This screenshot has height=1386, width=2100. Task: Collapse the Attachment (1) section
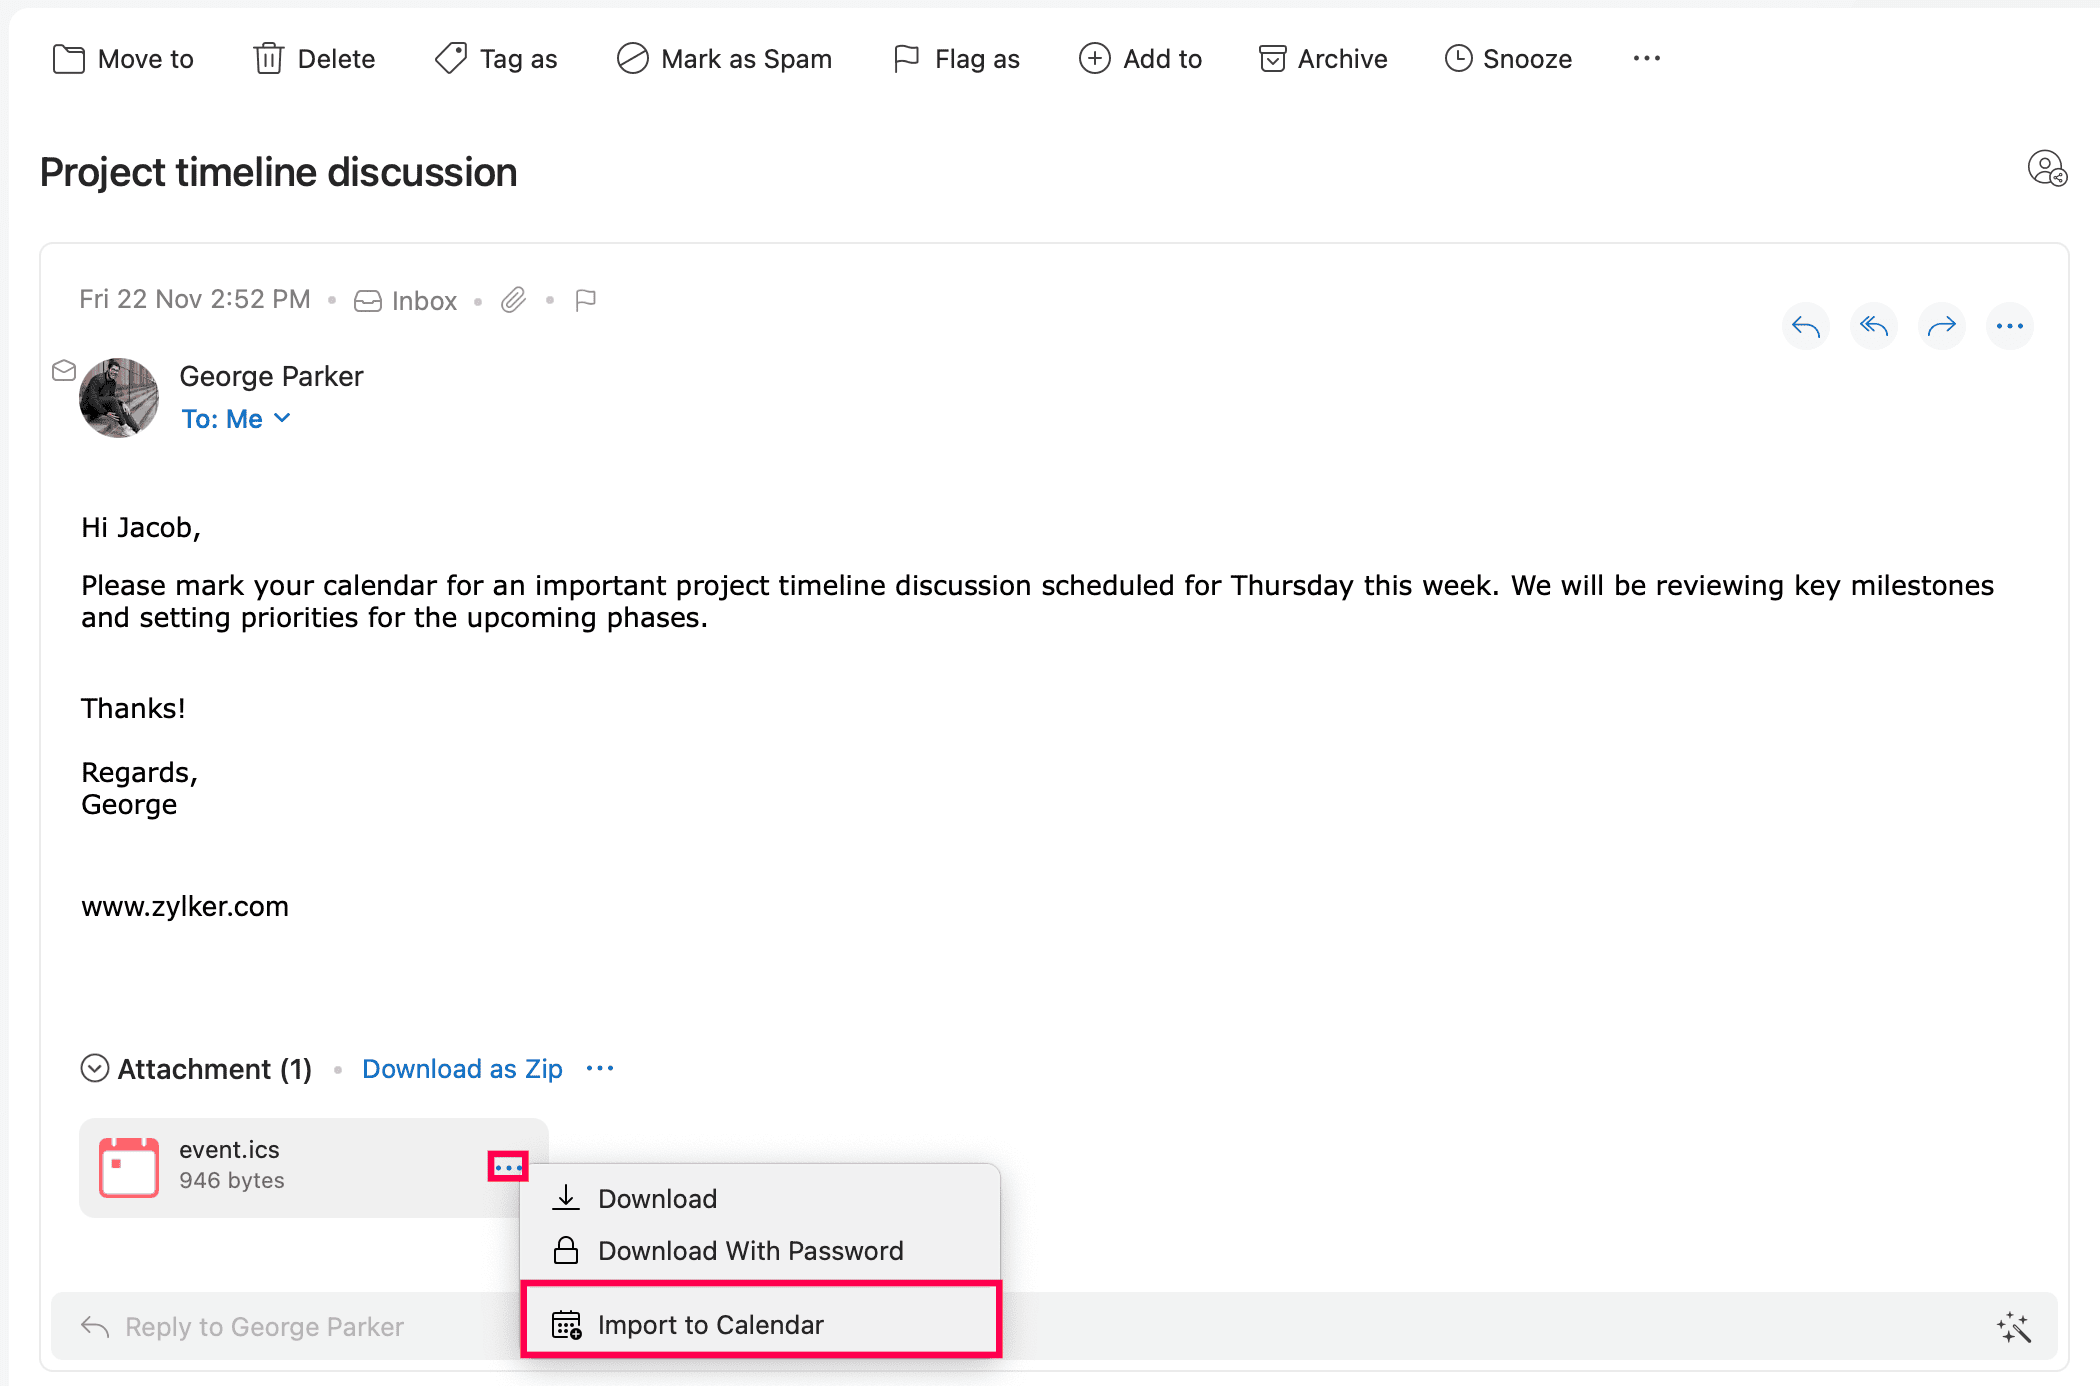[x=95, y=1069]
